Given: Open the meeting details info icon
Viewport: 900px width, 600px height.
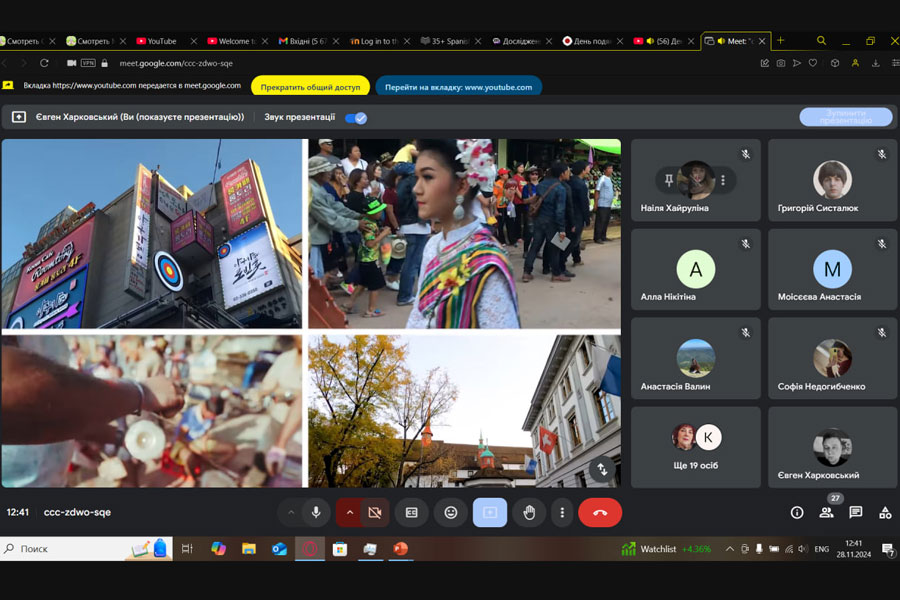Looking at the screenshot, I should [x=797, y=512].
